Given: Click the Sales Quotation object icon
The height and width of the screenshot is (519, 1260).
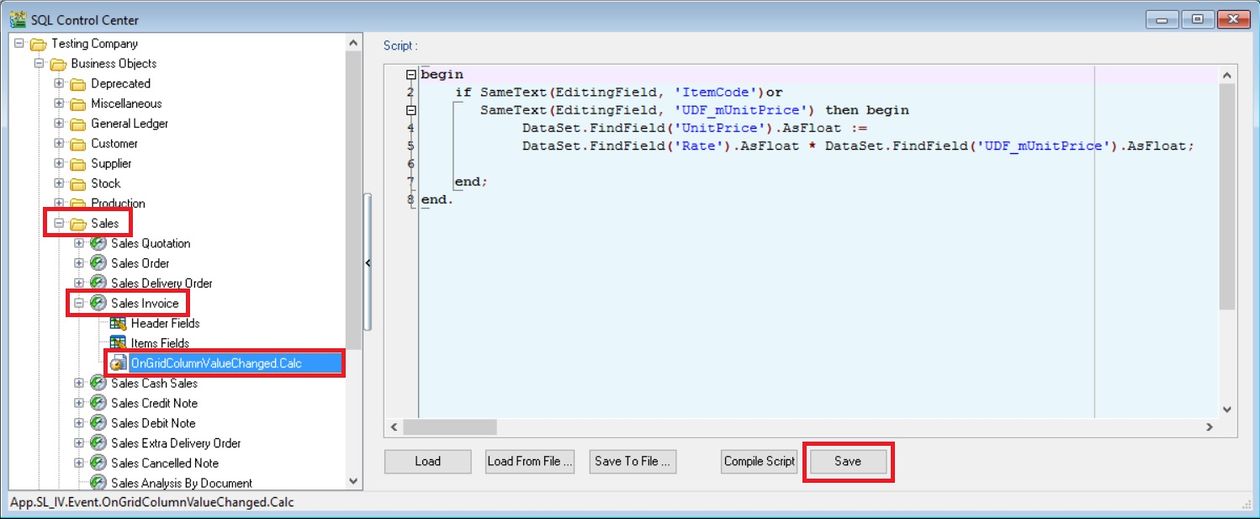Looking at the screenshot, I should point(98,243).
